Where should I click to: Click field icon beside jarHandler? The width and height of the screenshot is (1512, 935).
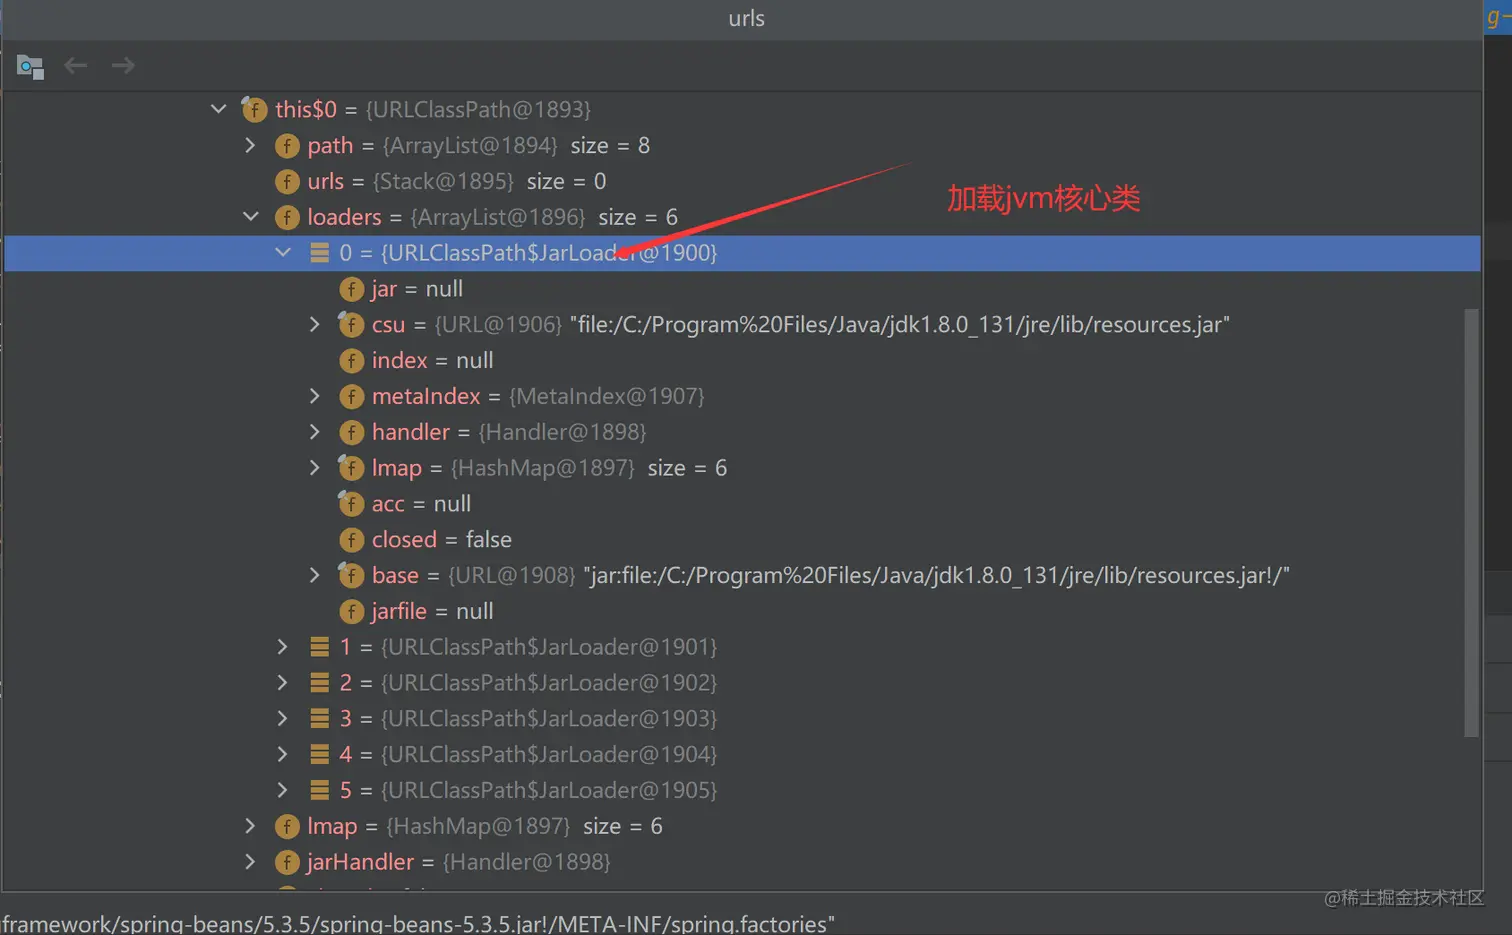tap(287, 862)
